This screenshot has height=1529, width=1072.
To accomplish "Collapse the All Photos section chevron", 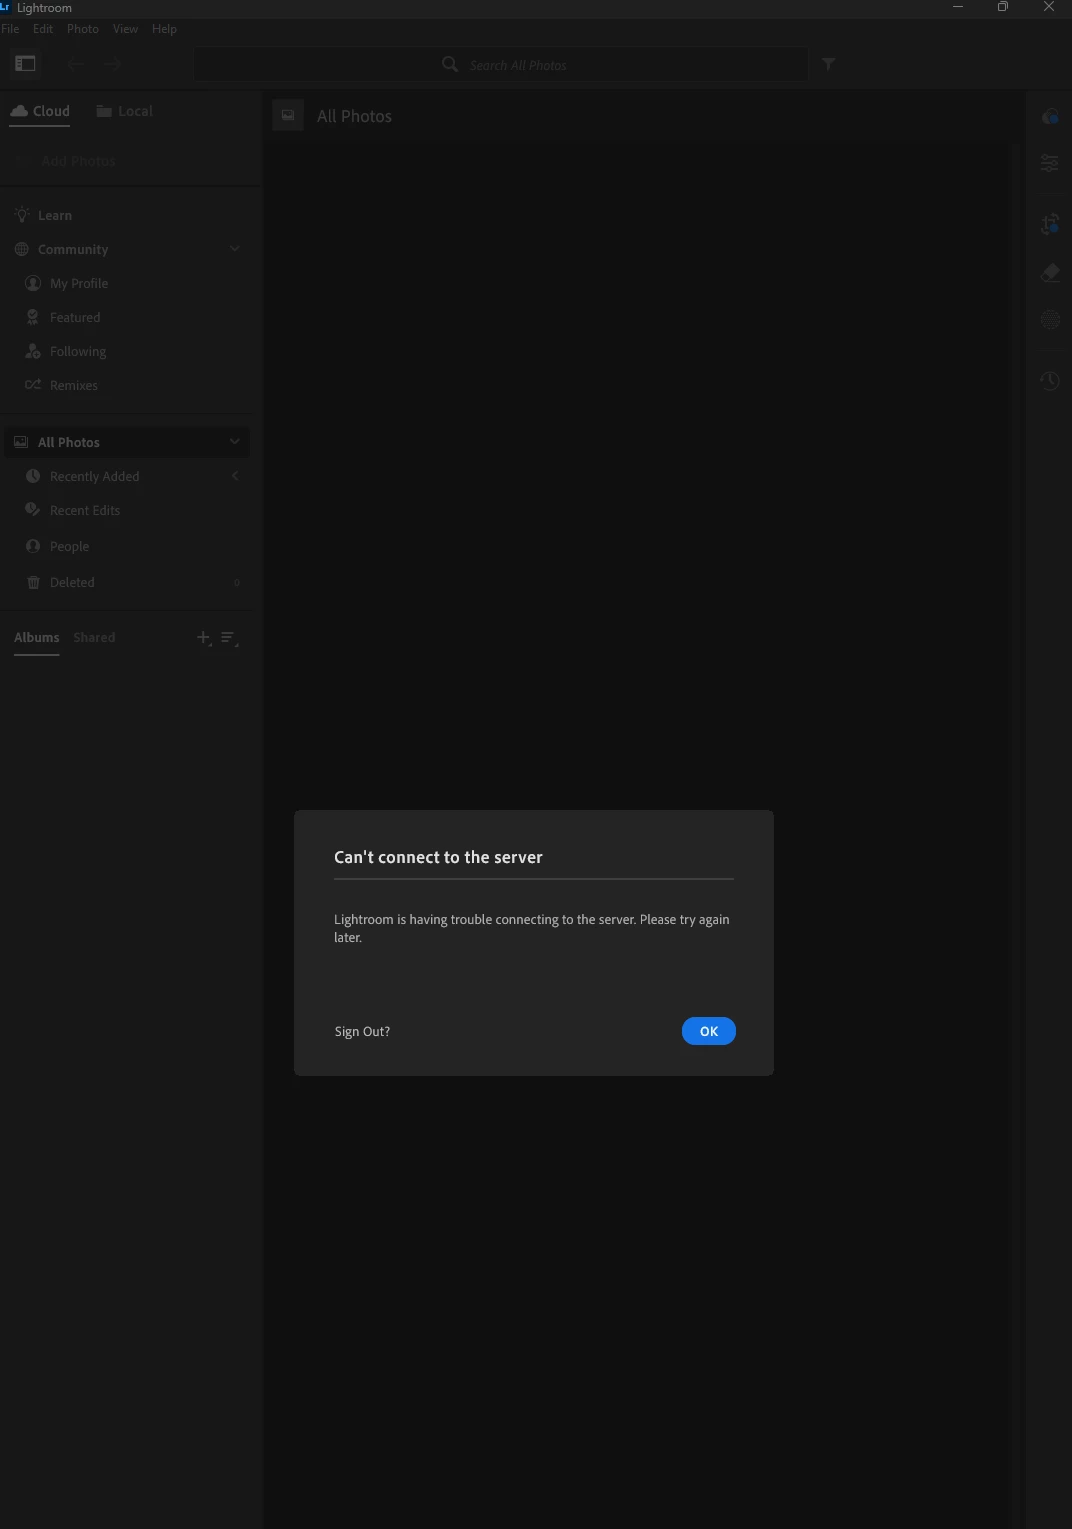I will [235, 442].
